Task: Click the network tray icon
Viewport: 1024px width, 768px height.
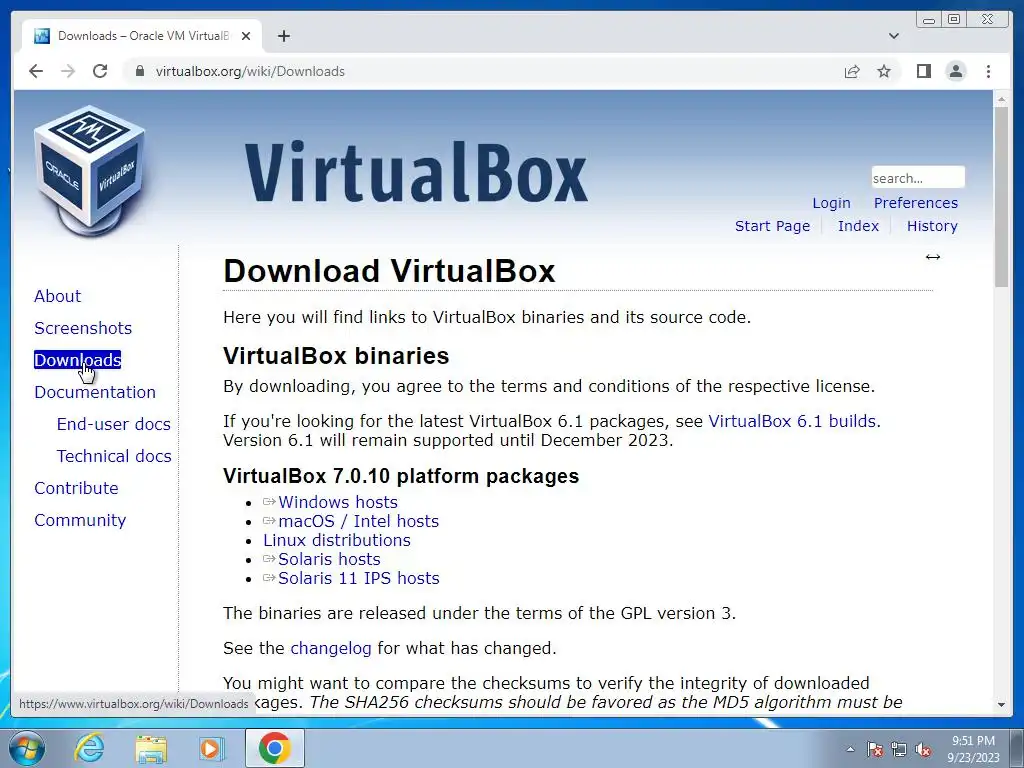Action: [899, 749]
